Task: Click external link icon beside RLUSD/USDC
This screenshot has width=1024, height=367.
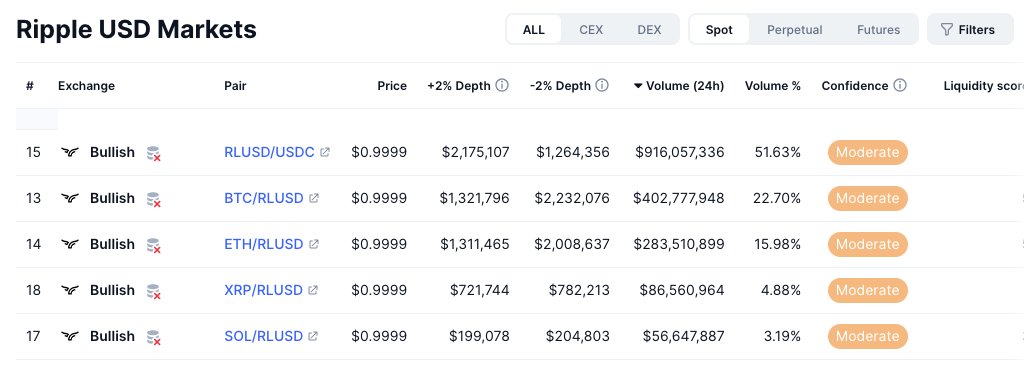Action: tap(325, 152)
